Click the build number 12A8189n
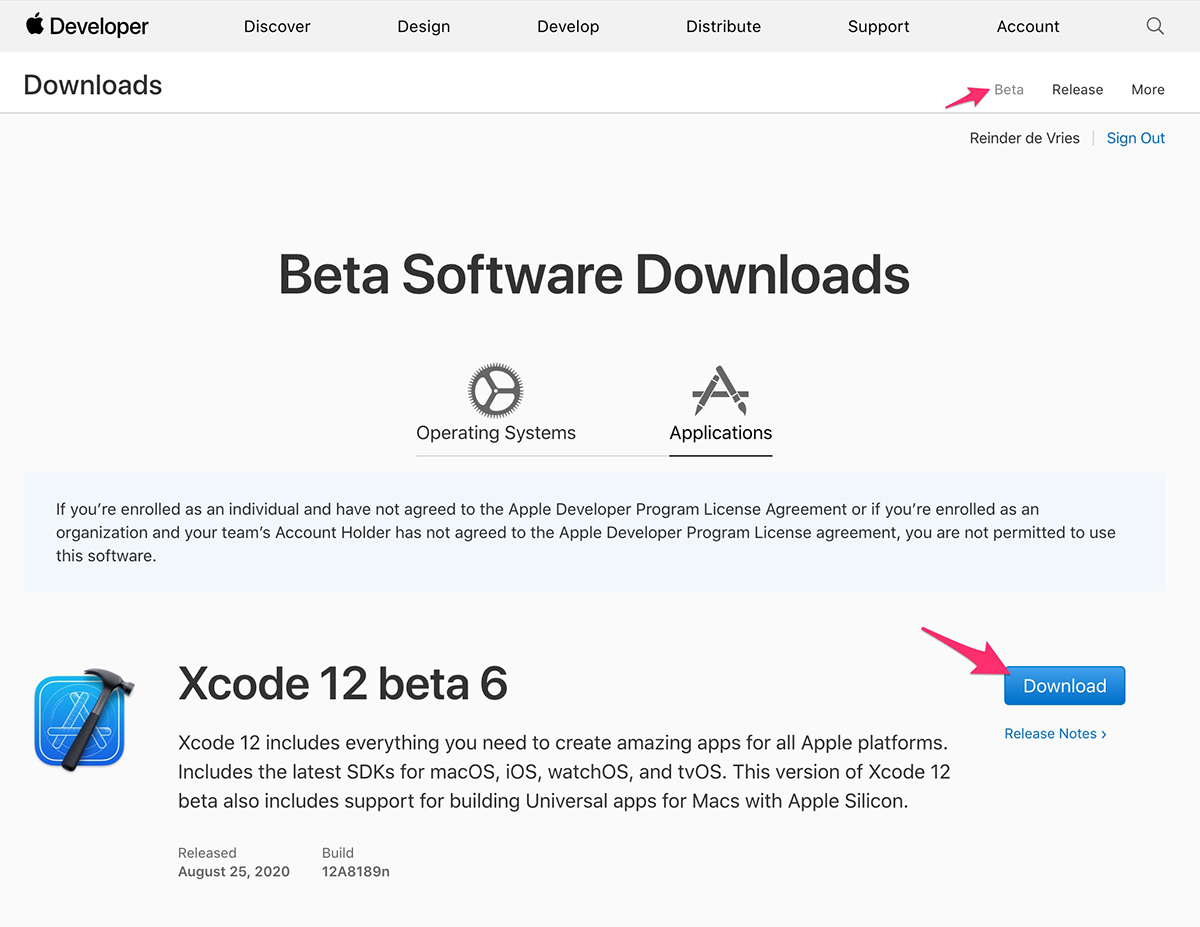This screenshot has height=927, width=1200. click(x=356, y=872)
